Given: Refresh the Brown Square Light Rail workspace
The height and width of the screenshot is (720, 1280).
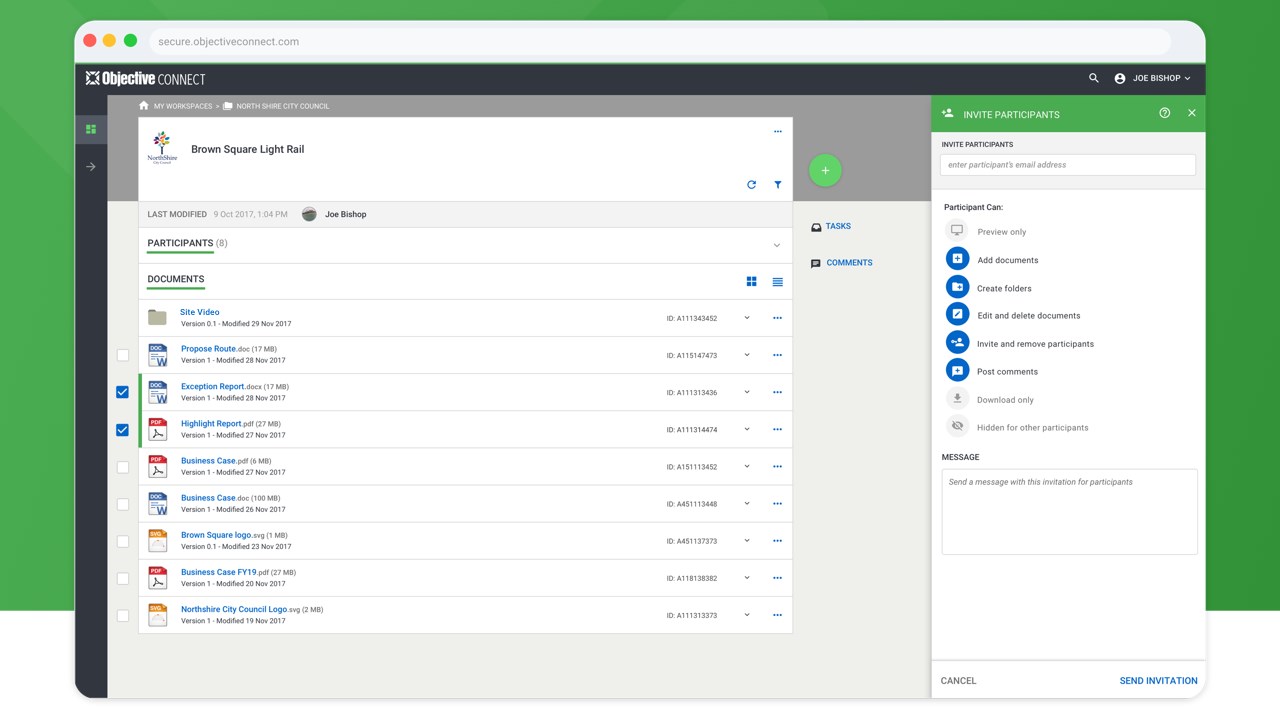Looking at the screenshot, I should coord(752,185).
